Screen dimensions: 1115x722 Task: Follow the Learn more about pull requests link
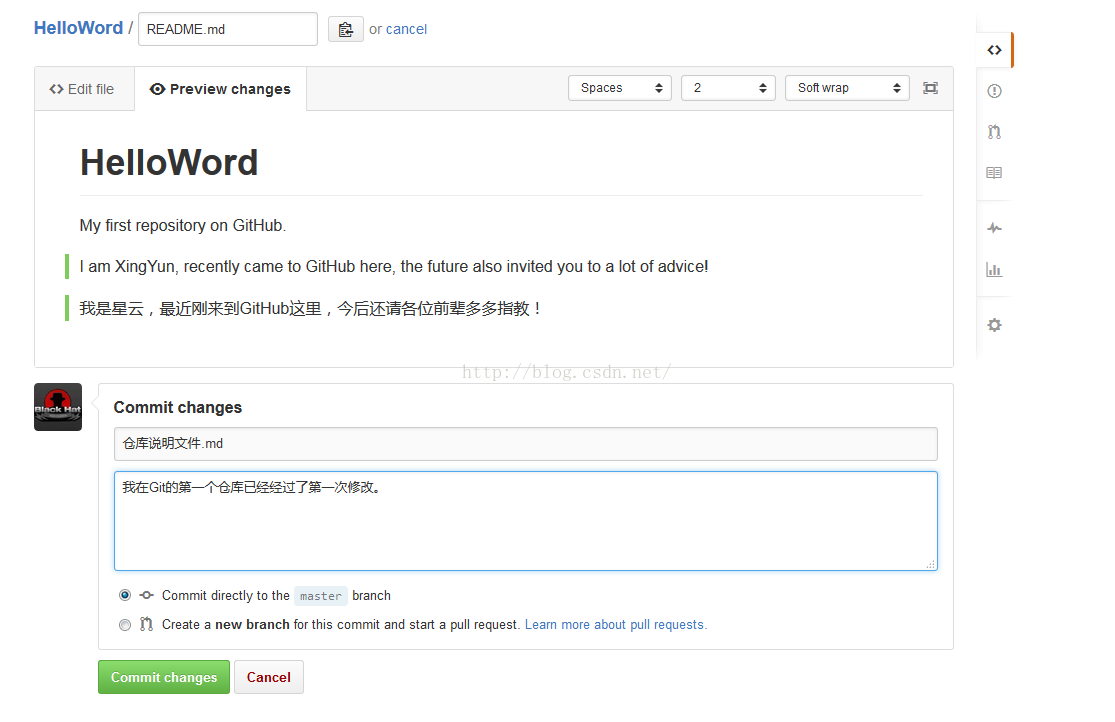[615, 625]
